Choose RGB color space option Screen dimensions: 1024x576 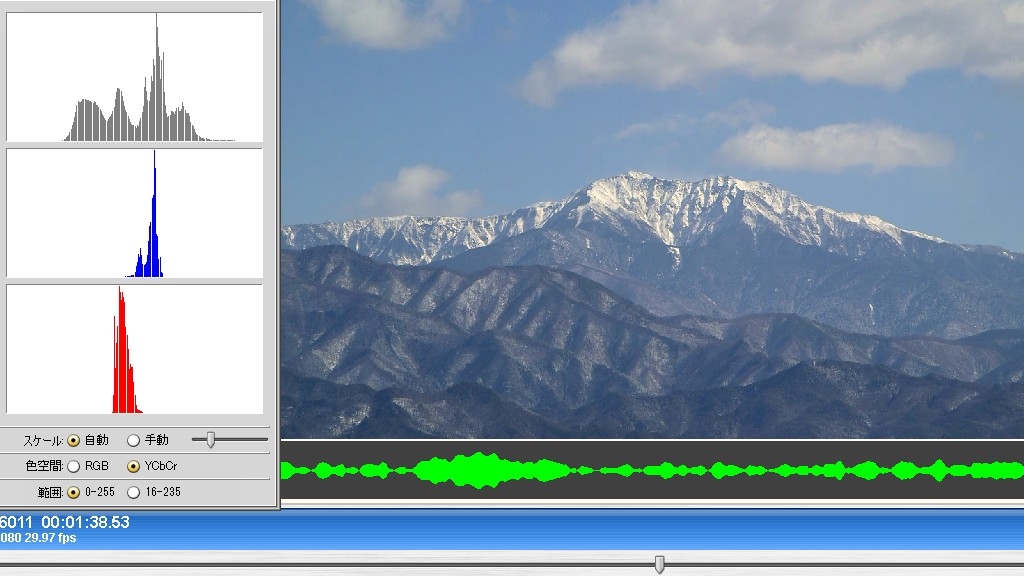(x=74, y=466)
